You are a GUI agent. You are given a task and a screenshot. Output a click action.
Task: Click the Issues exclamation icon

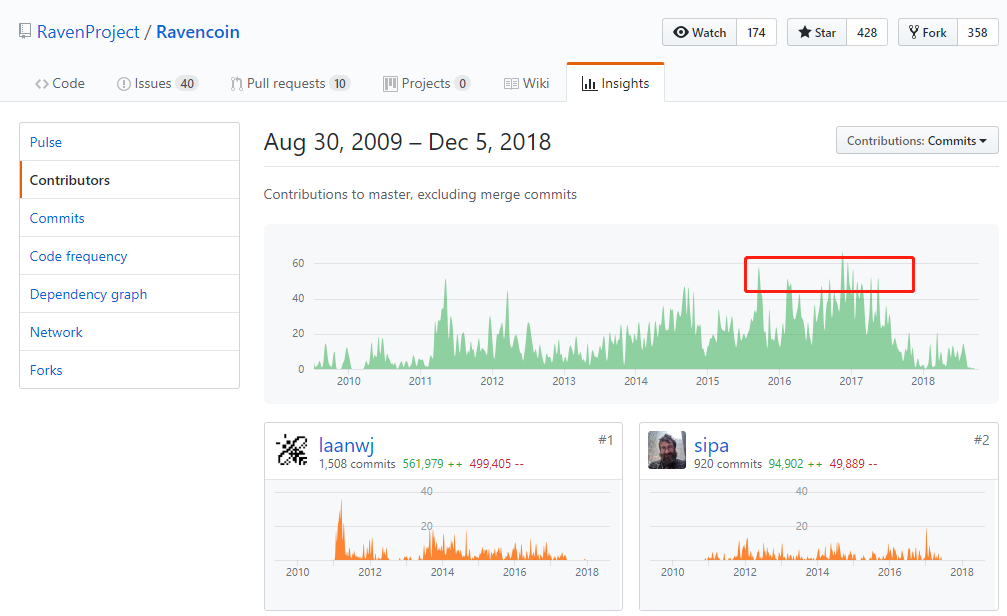123,84
